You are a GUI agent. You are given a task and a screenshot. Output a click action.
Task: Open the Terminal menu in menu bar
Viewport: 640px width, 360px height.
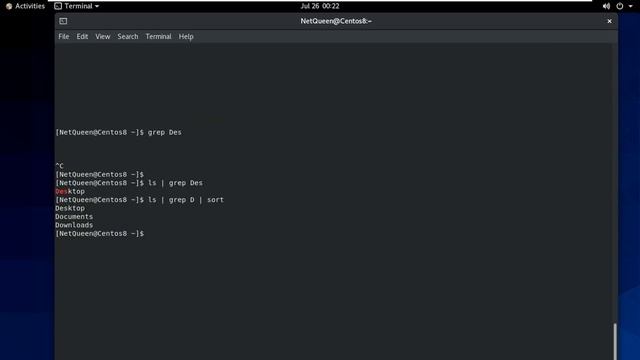(x=158, y=36)
